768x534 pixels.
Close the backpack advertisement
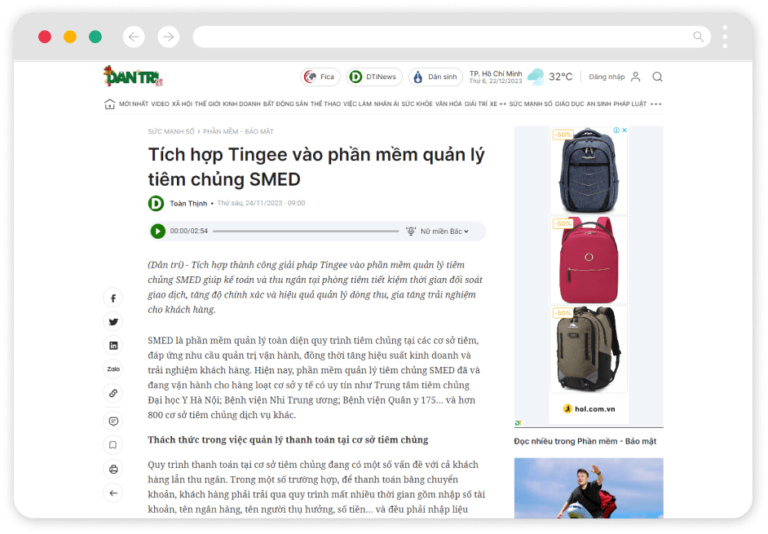coord(624,130)
